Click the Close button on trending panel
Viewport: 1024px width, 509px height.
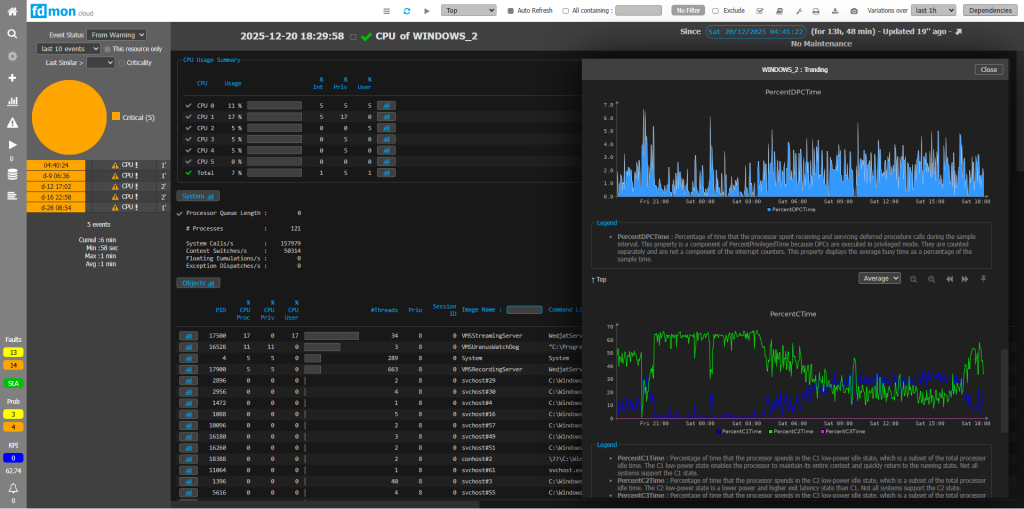(x=988, y=70)
